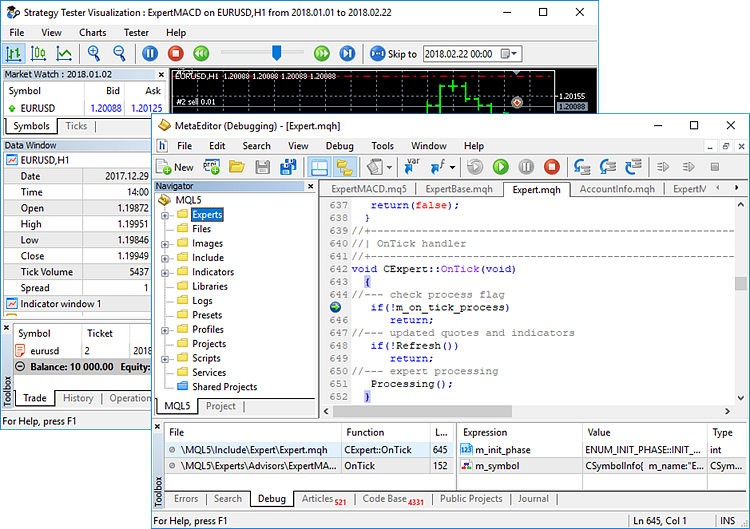
Task: Click Step Over debug icon
Action: pyautogui.click(x=607, y=167)
